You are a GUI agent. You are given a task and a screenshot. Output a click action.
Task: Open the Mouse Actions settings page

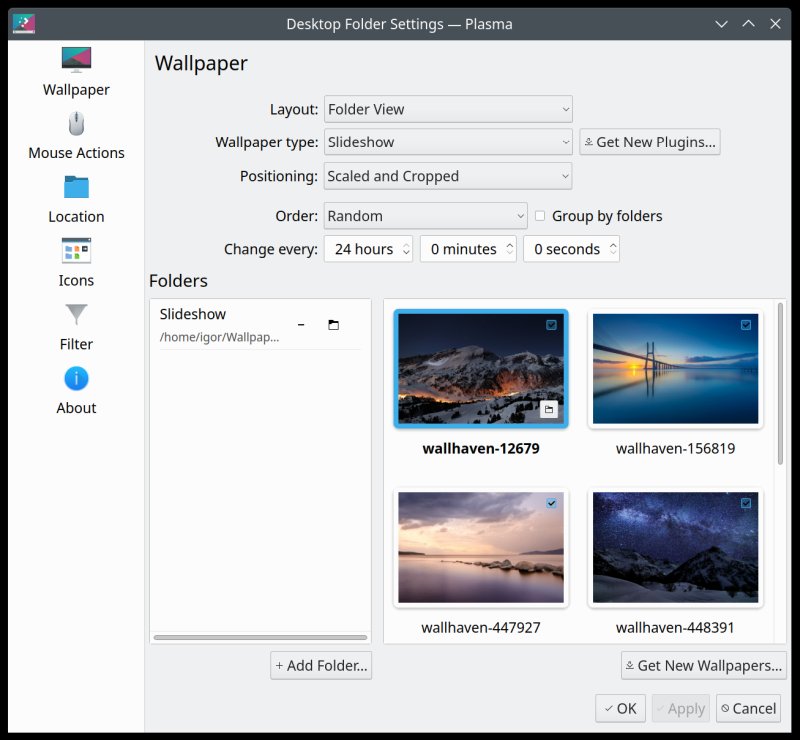click(x=76, y=136)
